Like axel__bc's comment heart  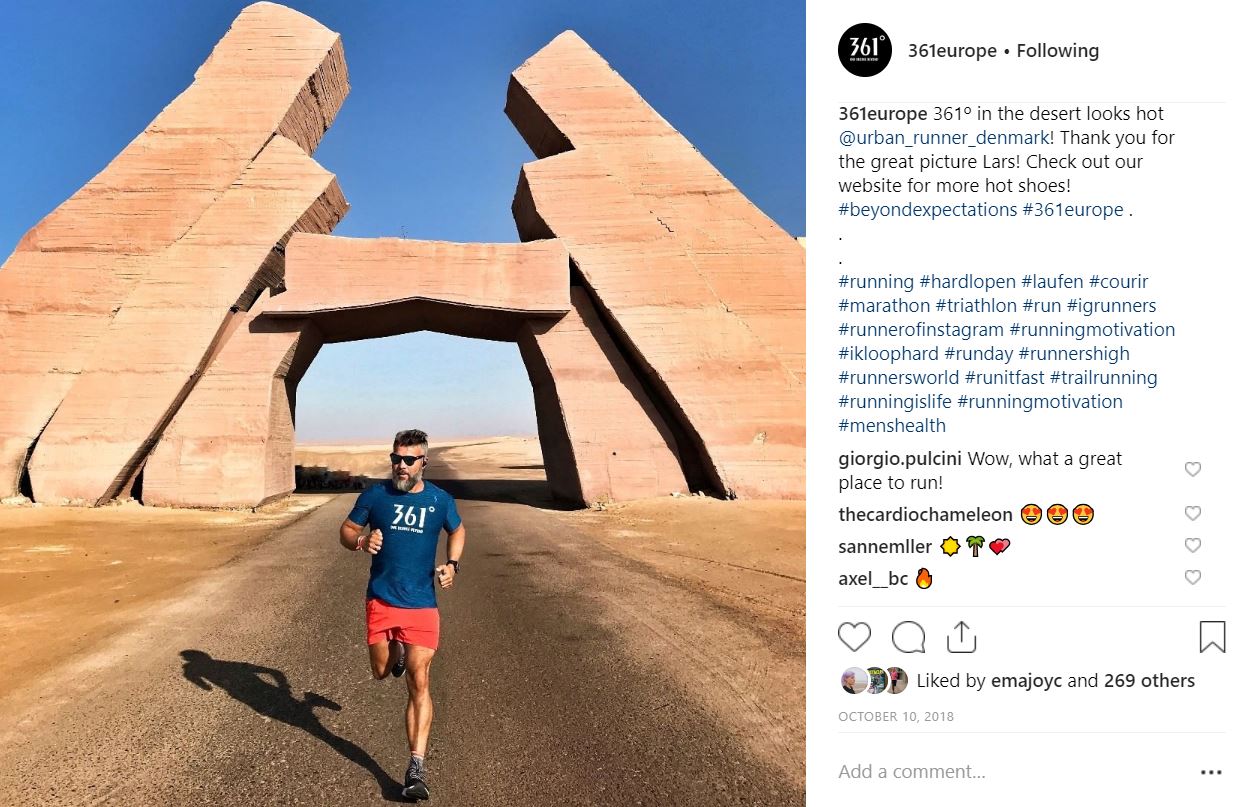[1192, 577]
